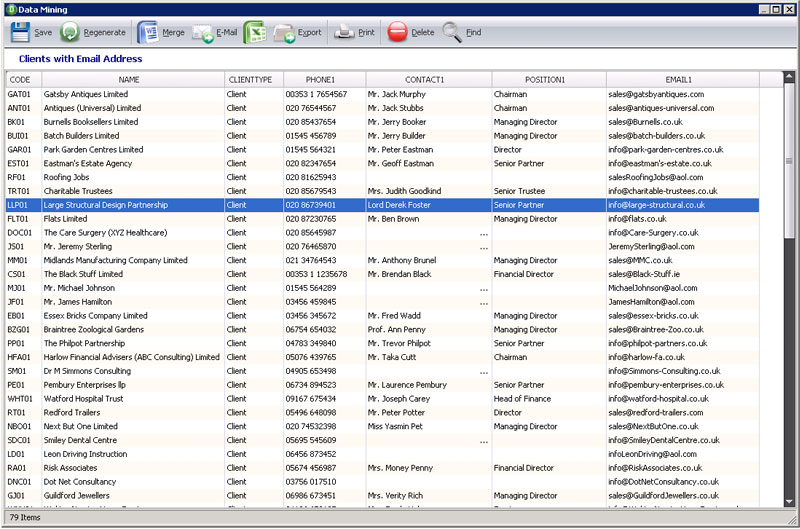Sort by the CODE column header
Screen dimensions: 800x529
pyautogui.click(x=24, y=80)
